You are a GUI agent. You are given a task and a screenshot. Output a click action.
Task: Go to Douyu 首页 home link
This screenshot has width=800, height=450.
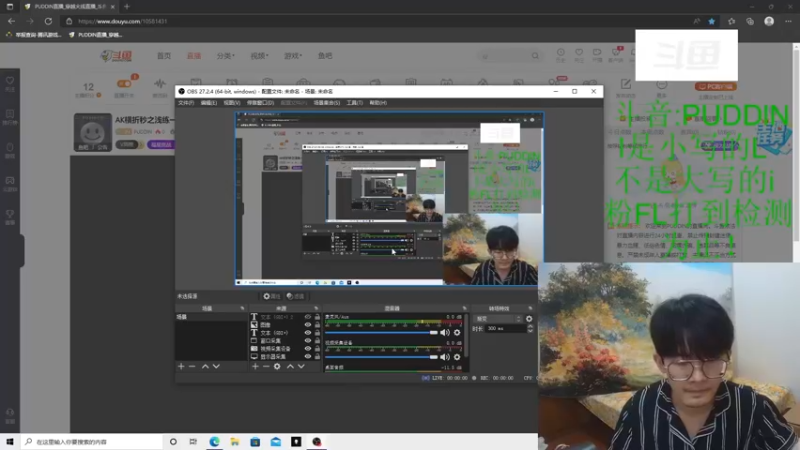tap(164, 56)
